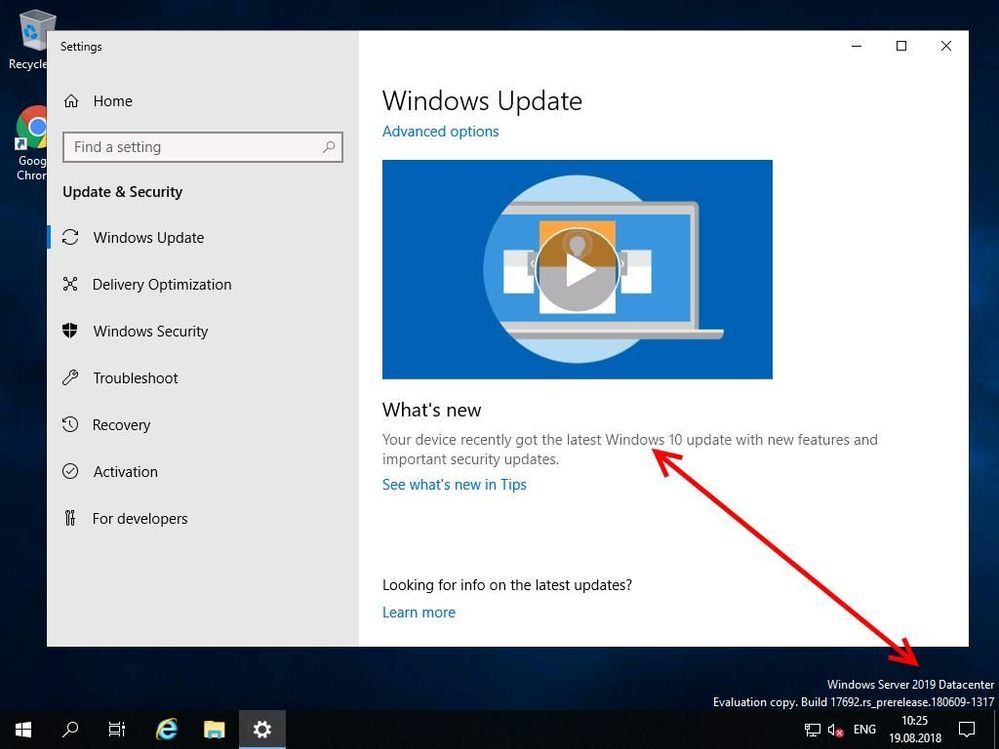
Task: Open Advanced options link
Action: tap(440, 131)
